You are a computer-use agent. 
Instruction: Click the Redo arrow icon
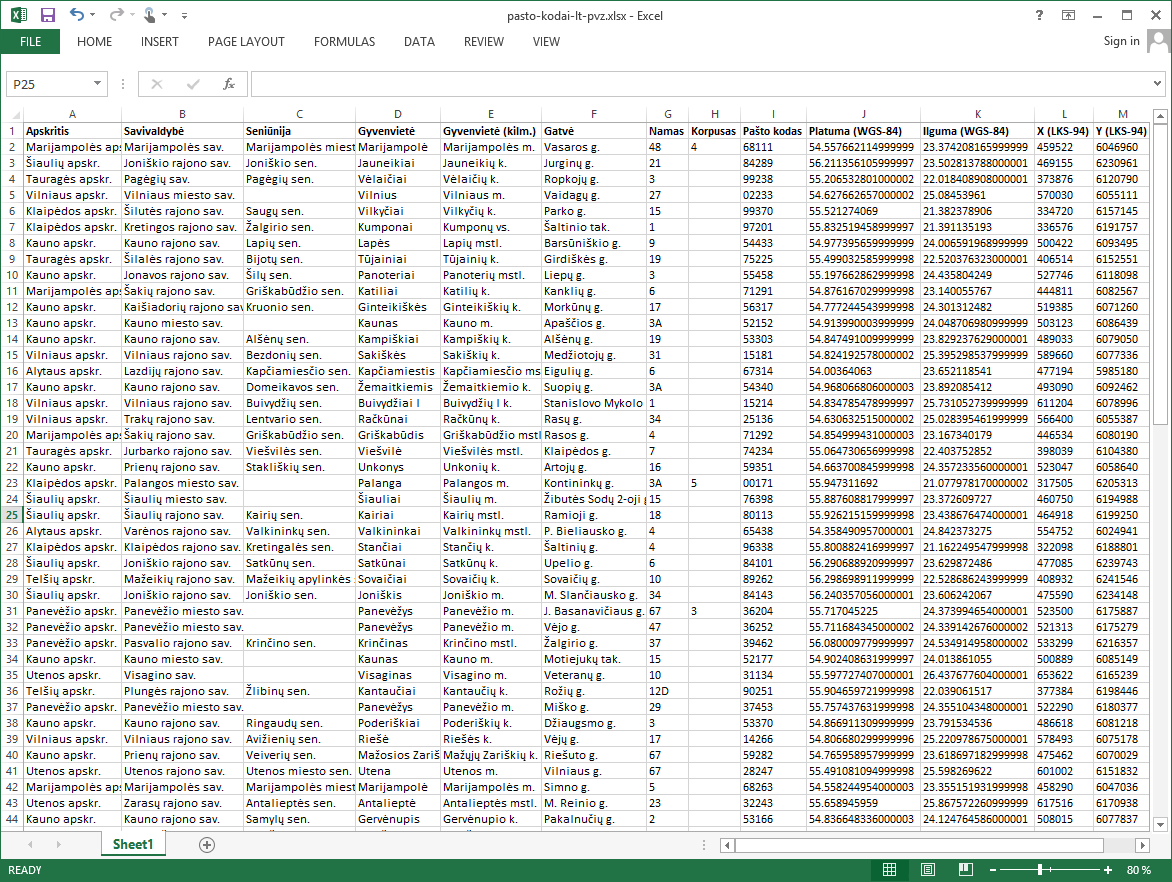coord(116,15)
